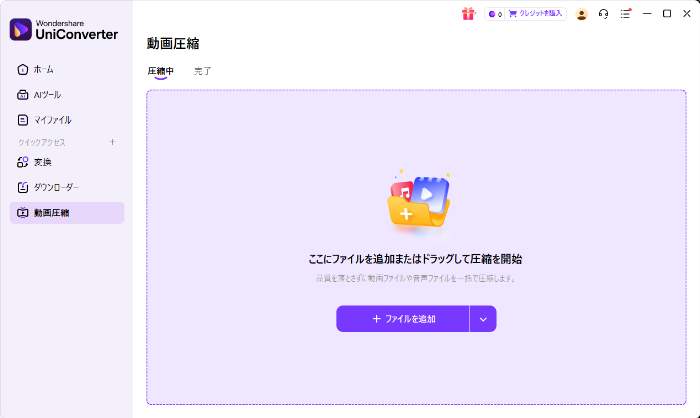700x418 pixels.
Task: Open the gift box promotion icon
Action: coord(468,14)
